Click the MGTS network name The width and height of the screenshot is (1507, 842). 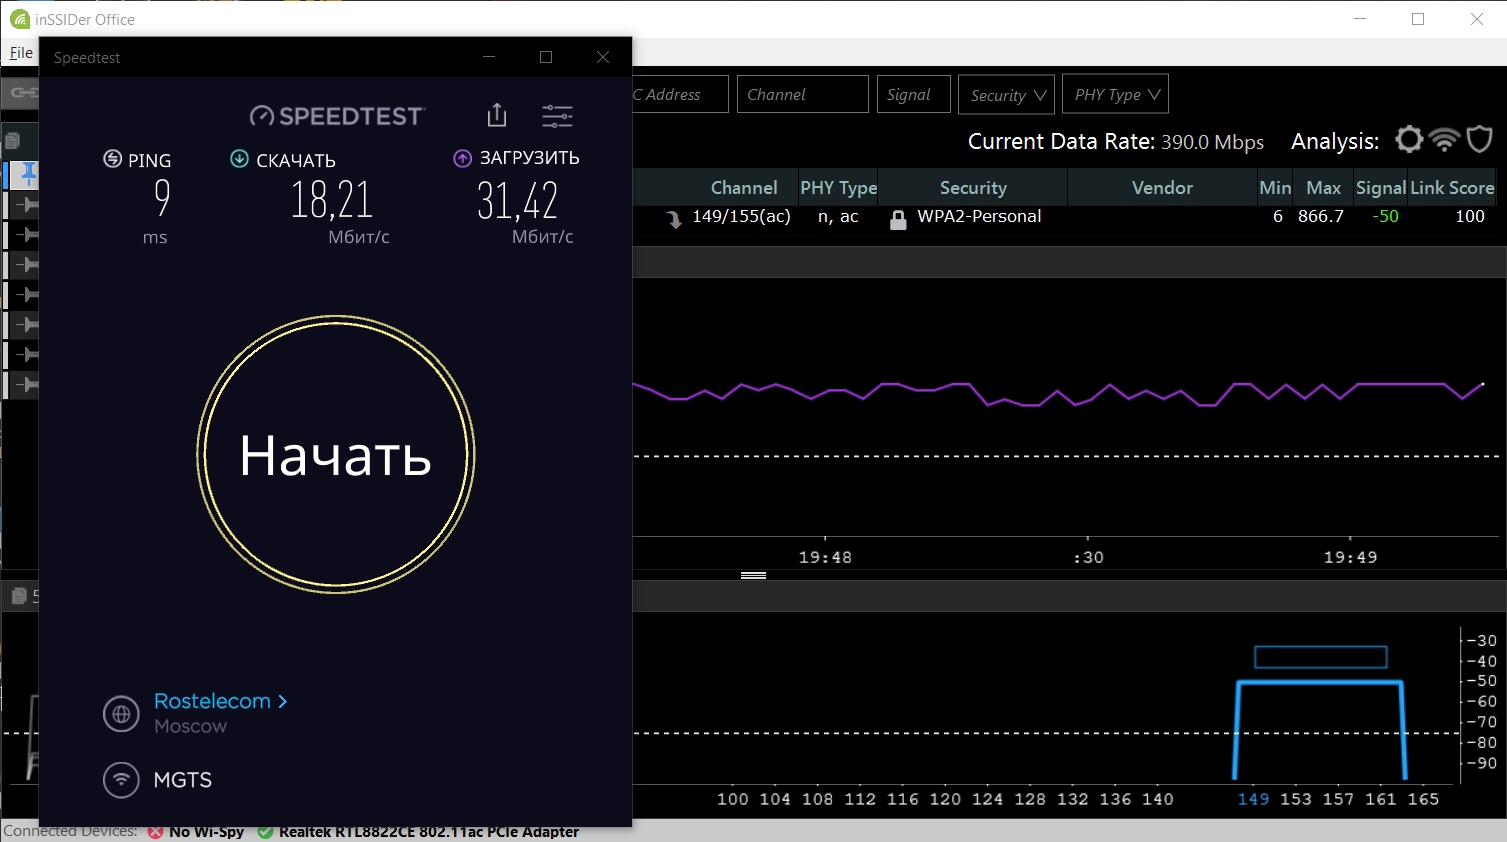[x=183, y=780]
